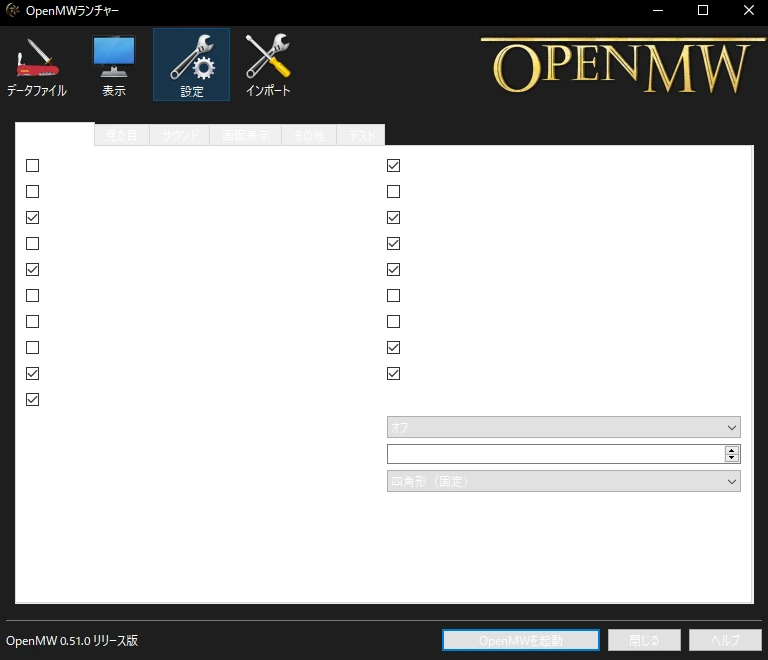Toggle the second checkbox in the left column
The height and width of the screenshot is (660, 768).
pyautogui.click(x=32, y=191)
